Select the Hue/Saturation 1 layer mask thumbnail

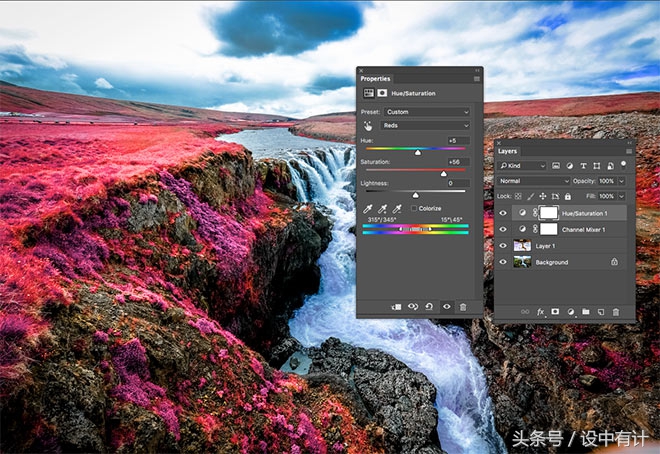point(548,213)
